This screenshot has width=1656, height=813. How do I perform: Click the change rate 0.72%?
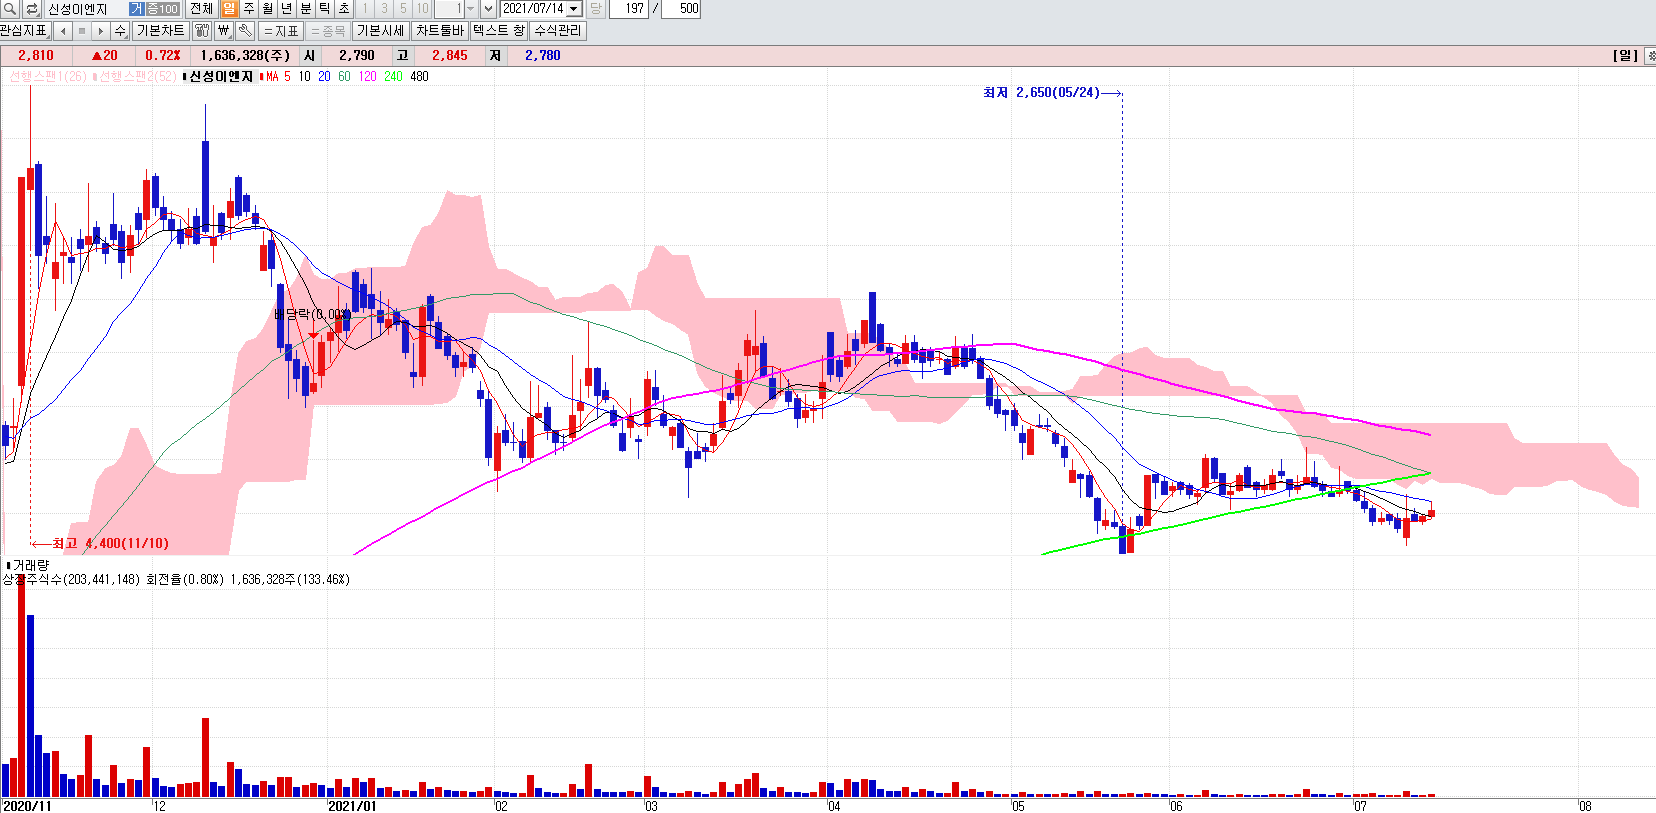[162, 56]
